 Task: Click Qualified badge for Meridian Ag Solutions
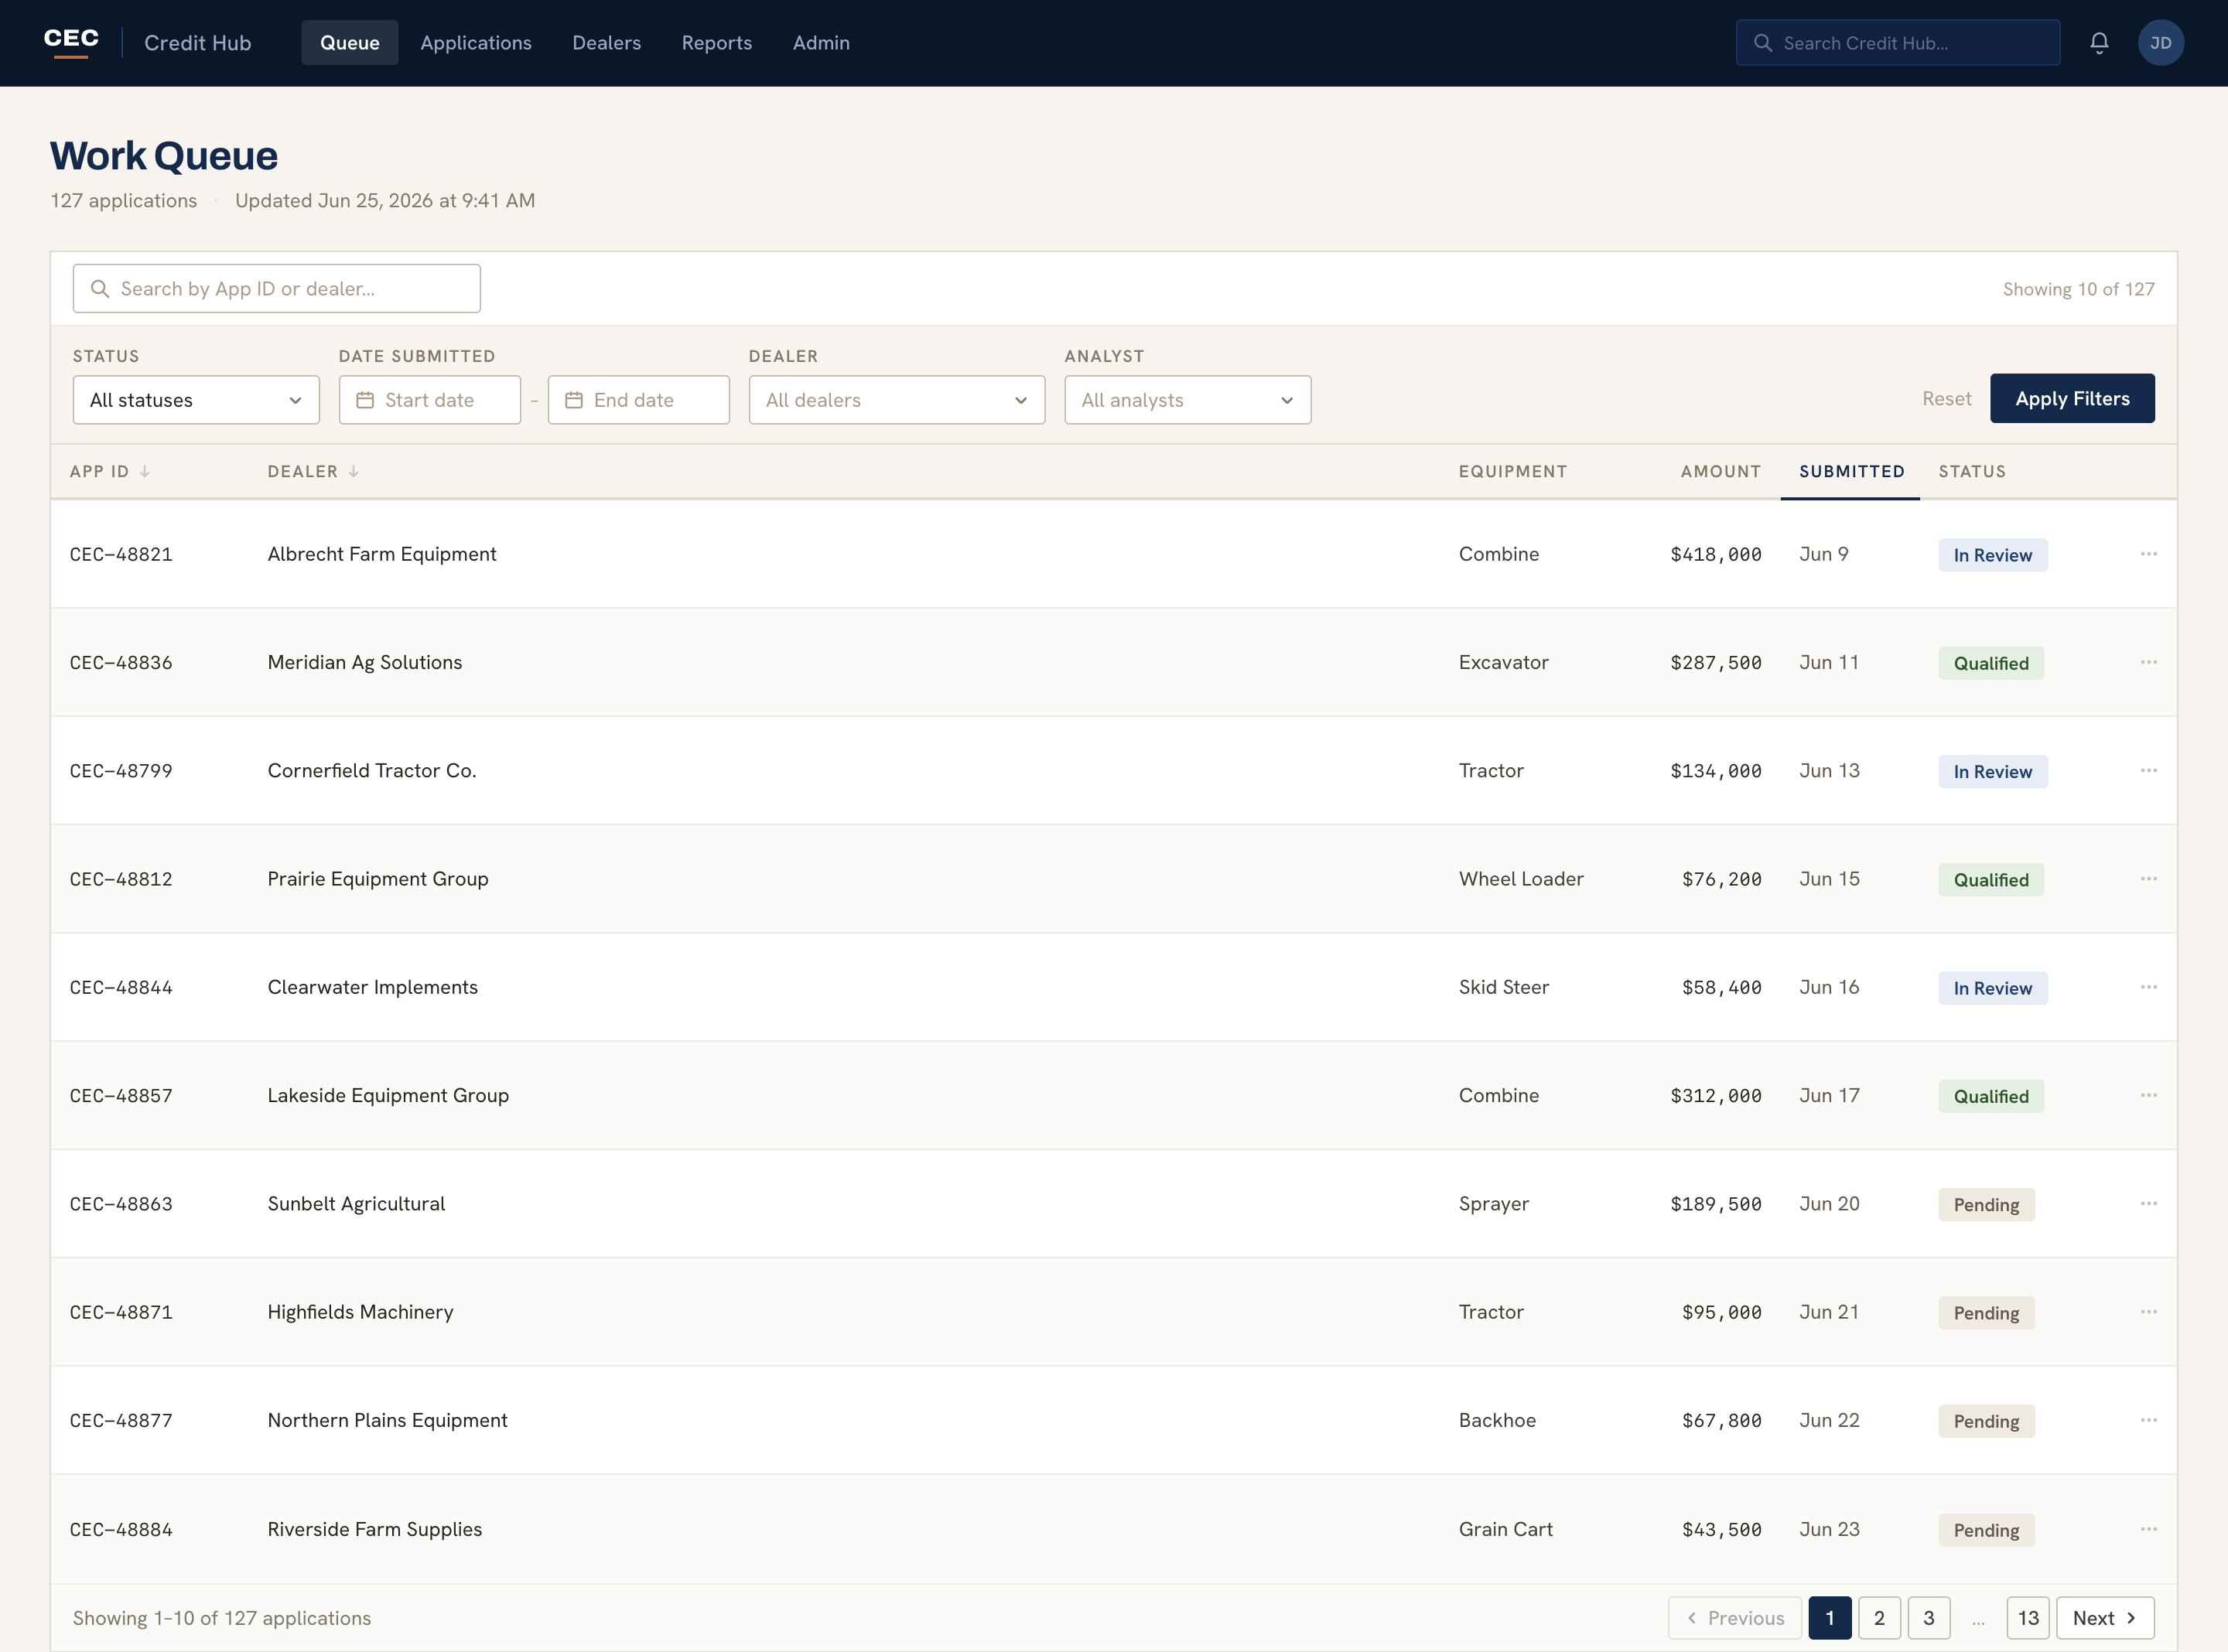[1991, 663]
